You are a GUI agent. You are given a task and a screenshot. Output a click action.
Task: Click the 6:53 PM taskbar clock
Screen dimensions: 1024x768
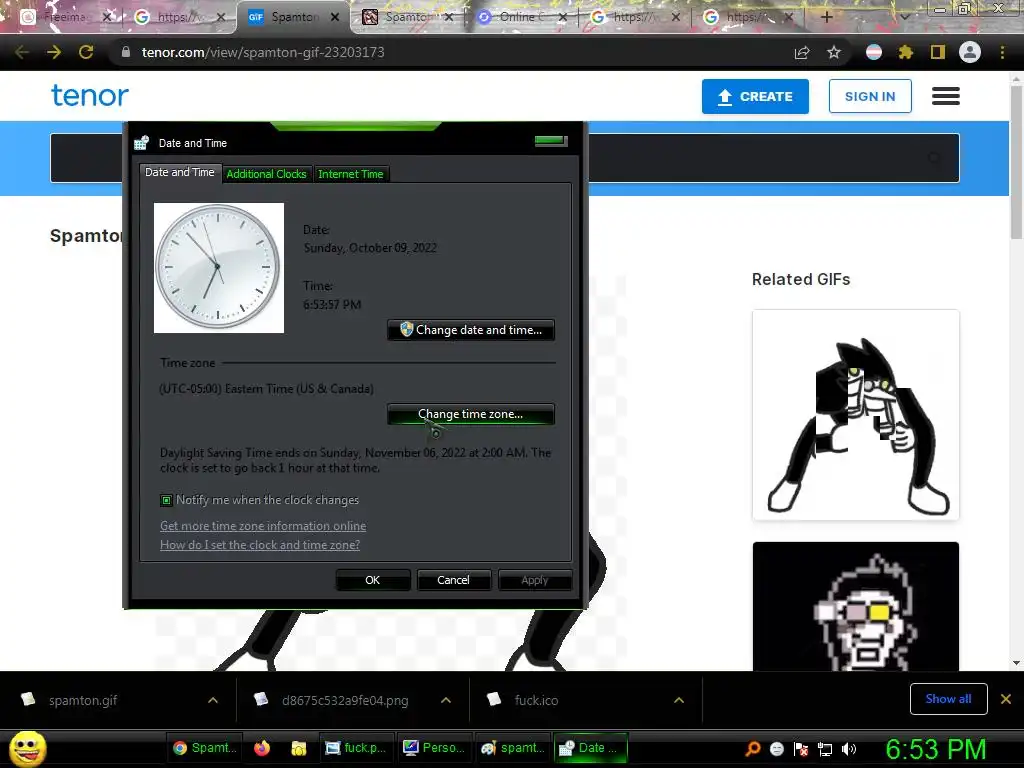(935, 749)
